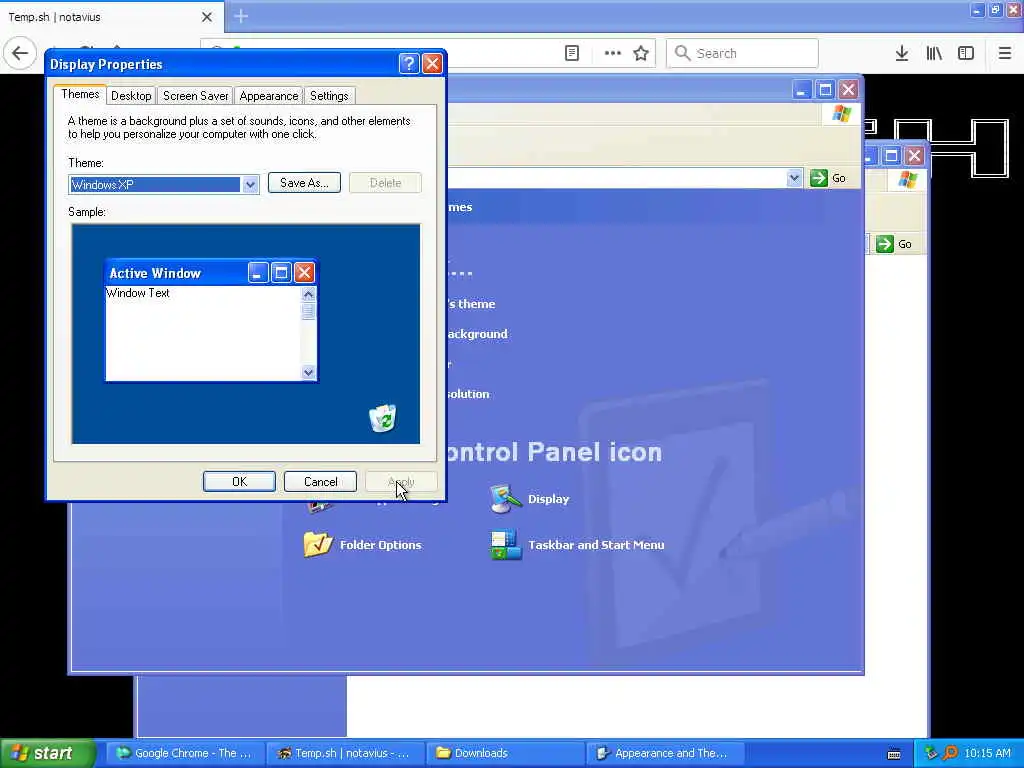Close the Temp.sh | notavius tab
1024x768 pixels.
click(207, 17)
